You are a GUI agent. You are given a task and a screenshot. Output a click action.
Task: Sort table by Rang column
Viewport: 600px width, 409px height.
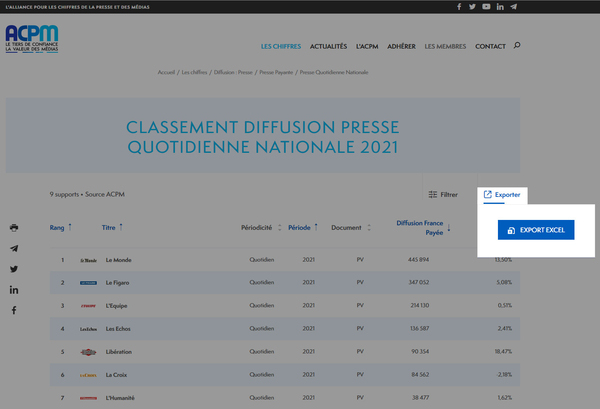pos(60,228)
